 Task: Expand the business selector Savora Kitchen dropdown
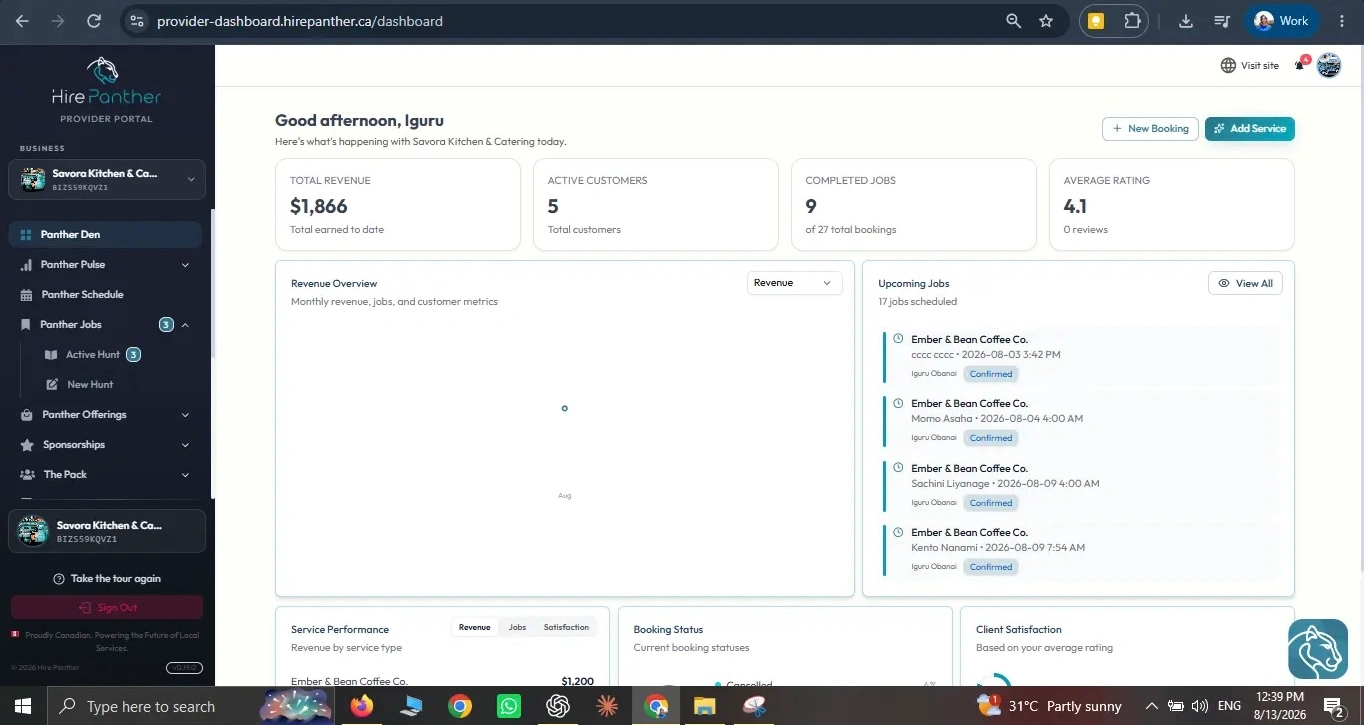pos(107,179)
